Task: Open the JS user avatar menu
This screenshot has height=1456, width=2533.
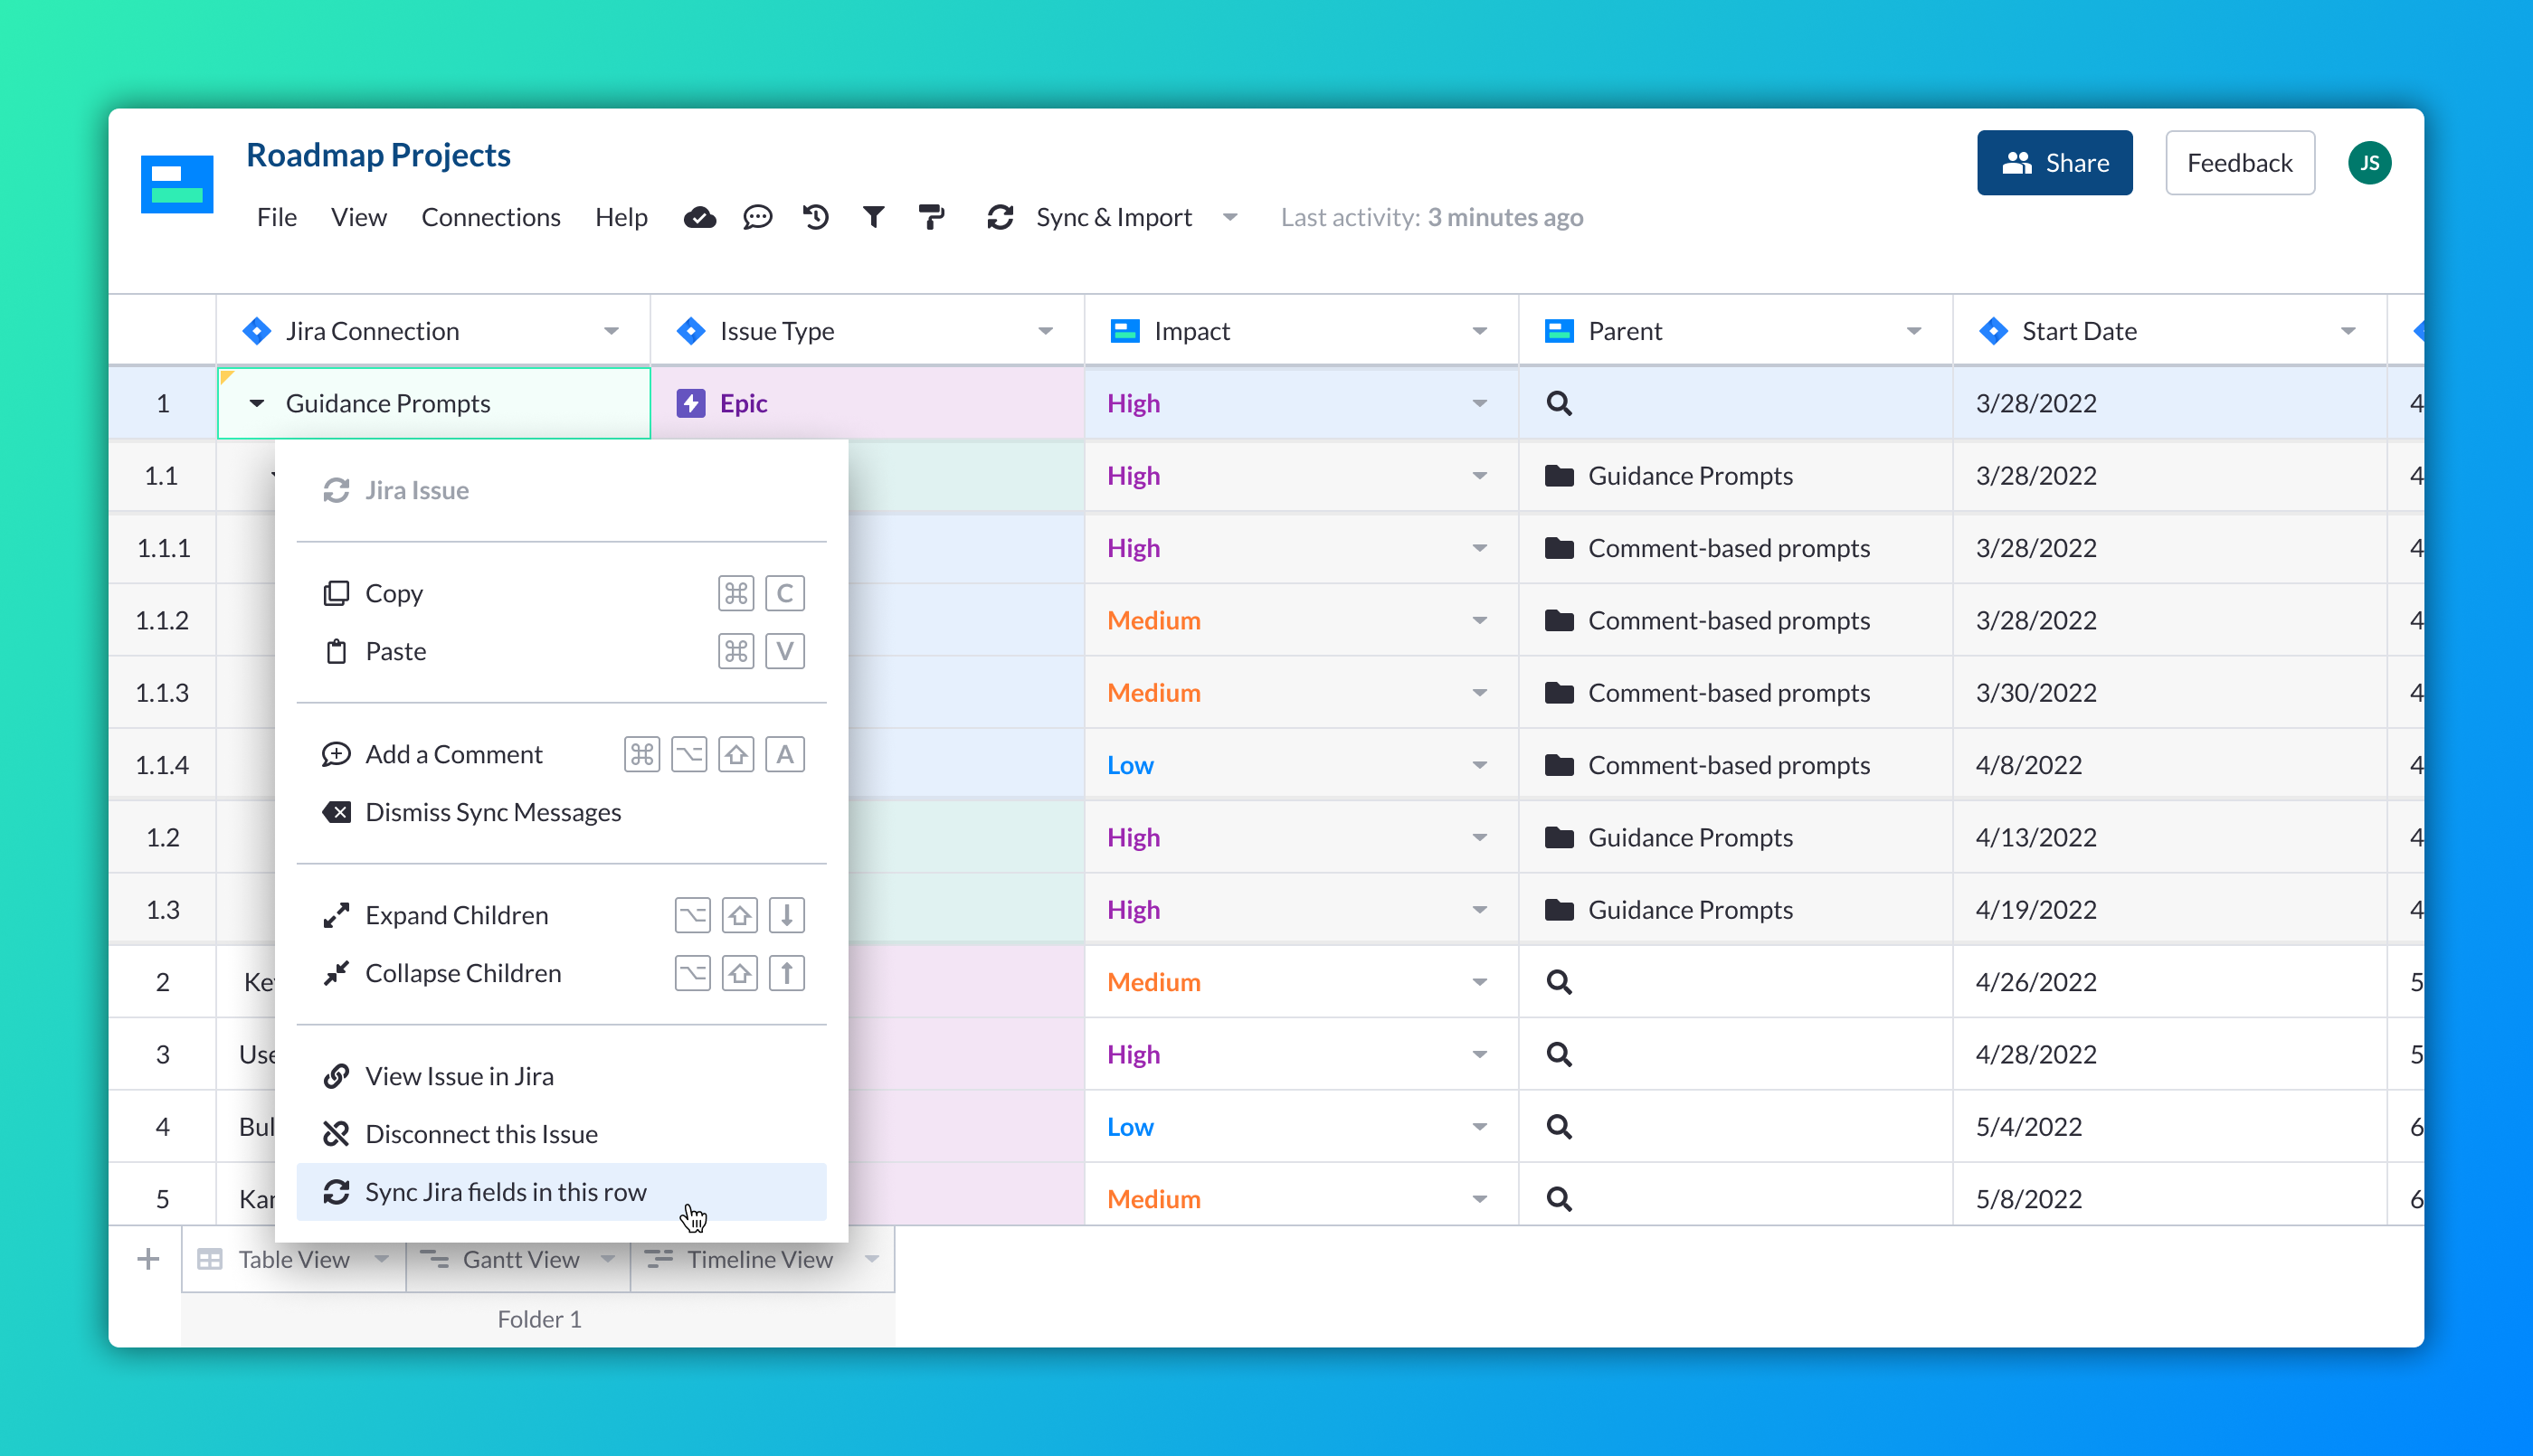Action: (2369, 162)
